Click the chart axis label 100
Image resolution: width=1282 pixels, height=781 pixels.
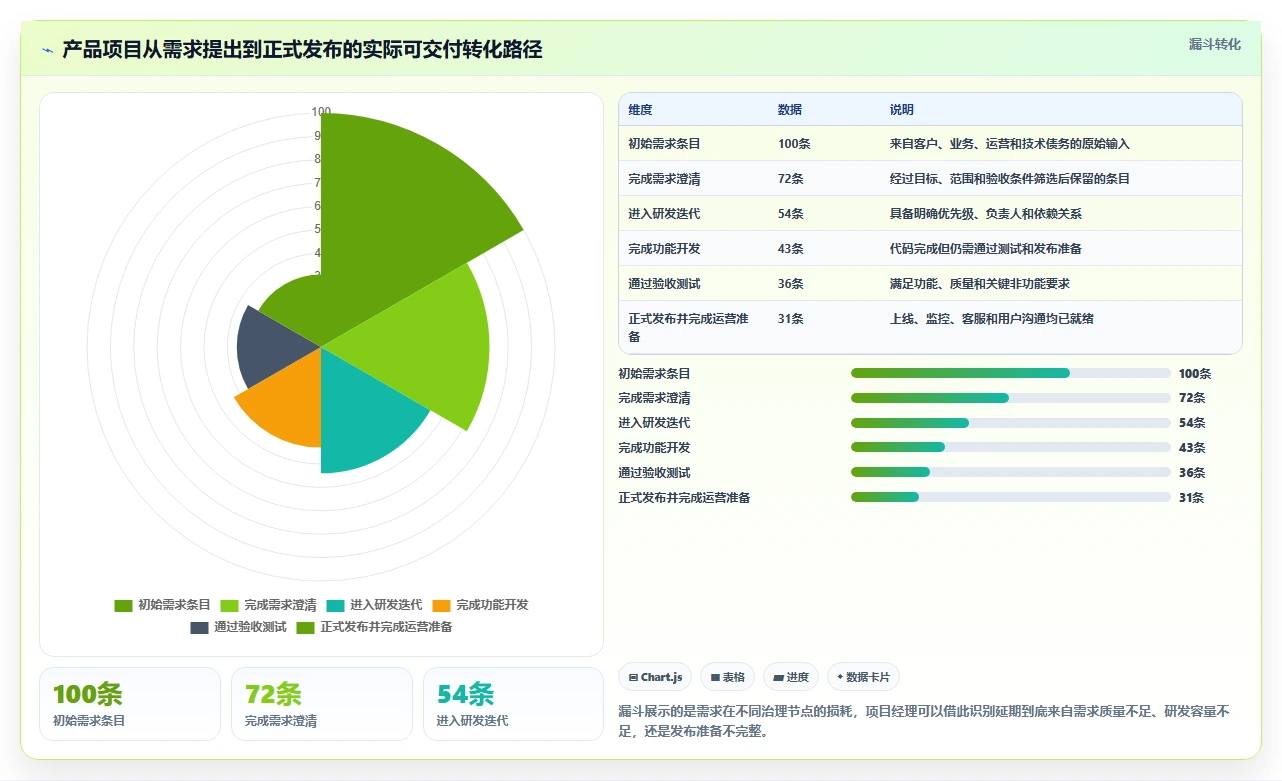[321, 112]
